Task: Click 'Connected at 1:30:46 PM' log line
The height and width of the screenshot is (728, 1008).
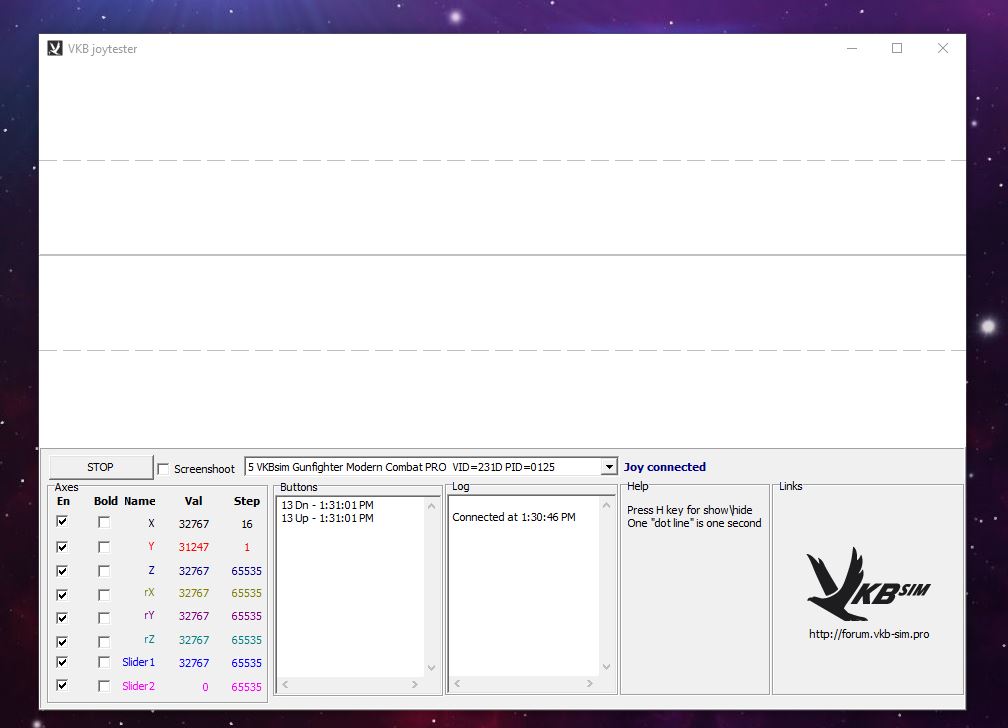Action: (x=514, y=517)
